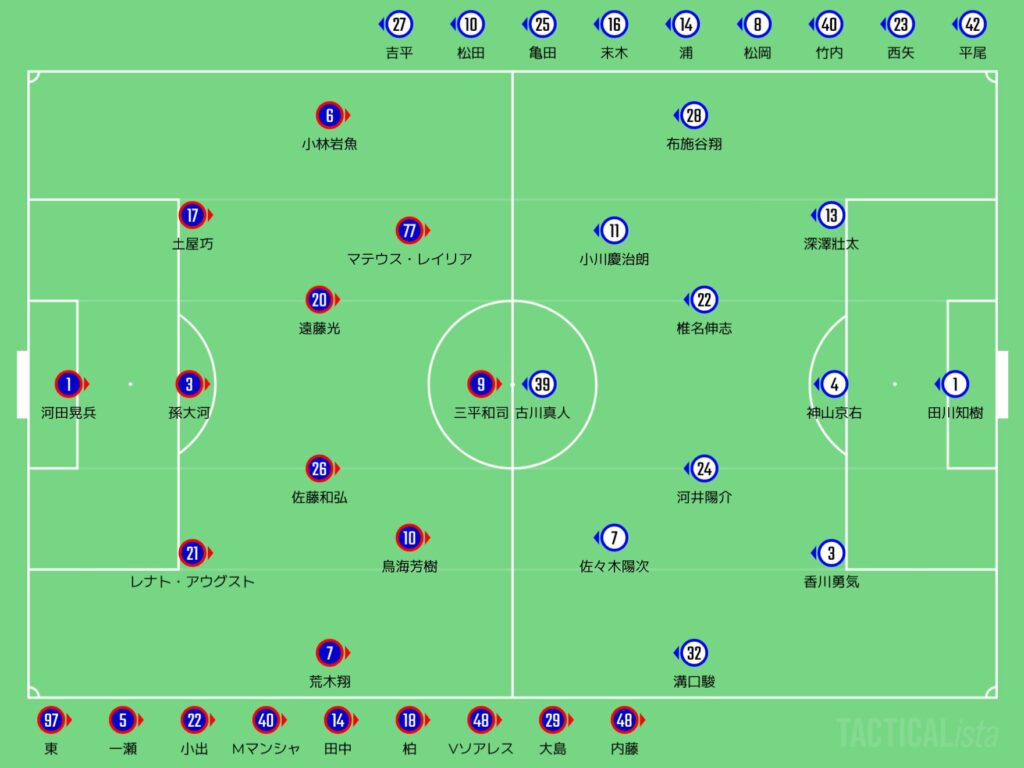Click player 32 溝口駿 marker
The height and width of the screenshot is (768, 1024).
[x=695, y=654]
